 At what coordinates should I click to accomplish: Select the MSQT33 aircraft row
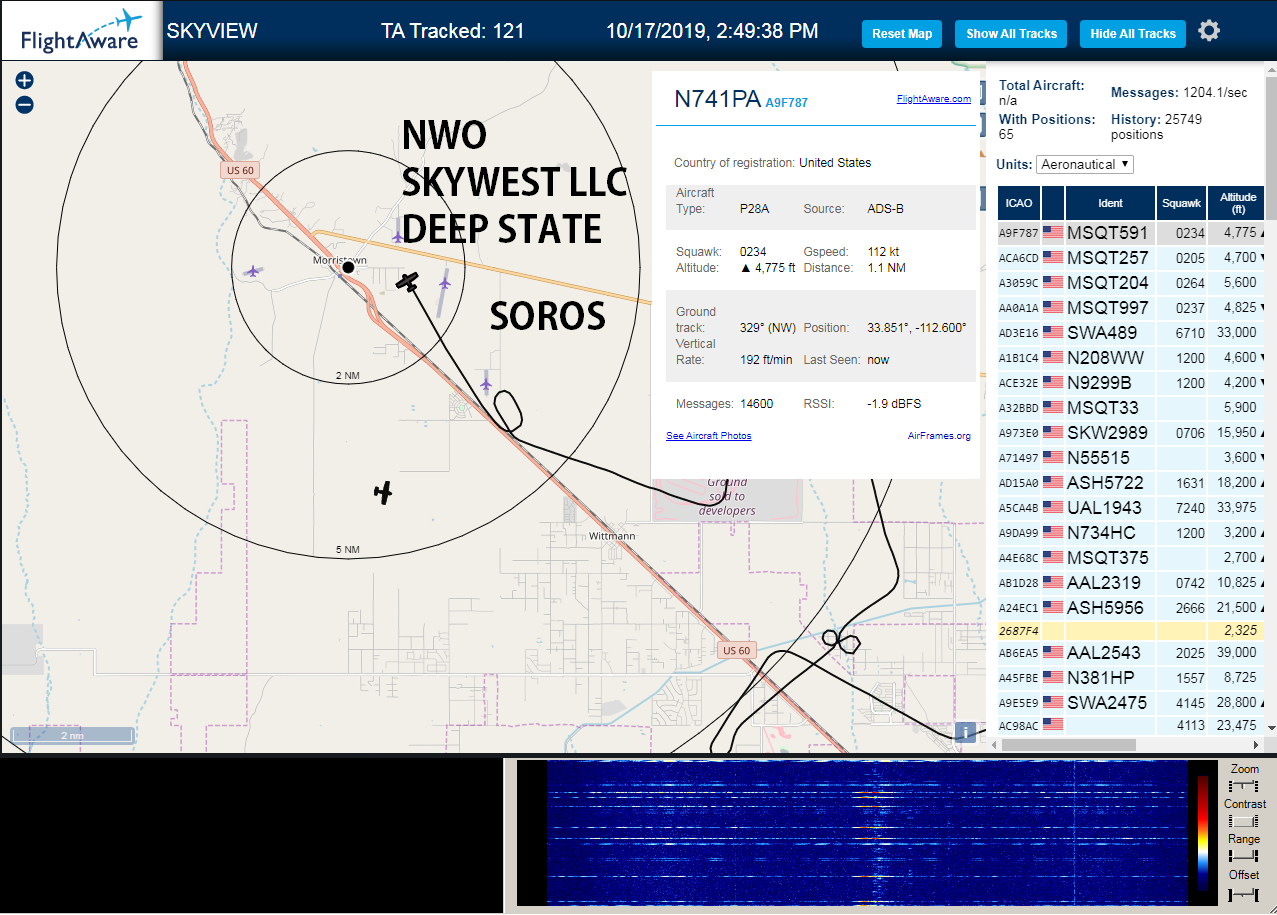(x=1132, y=407)
